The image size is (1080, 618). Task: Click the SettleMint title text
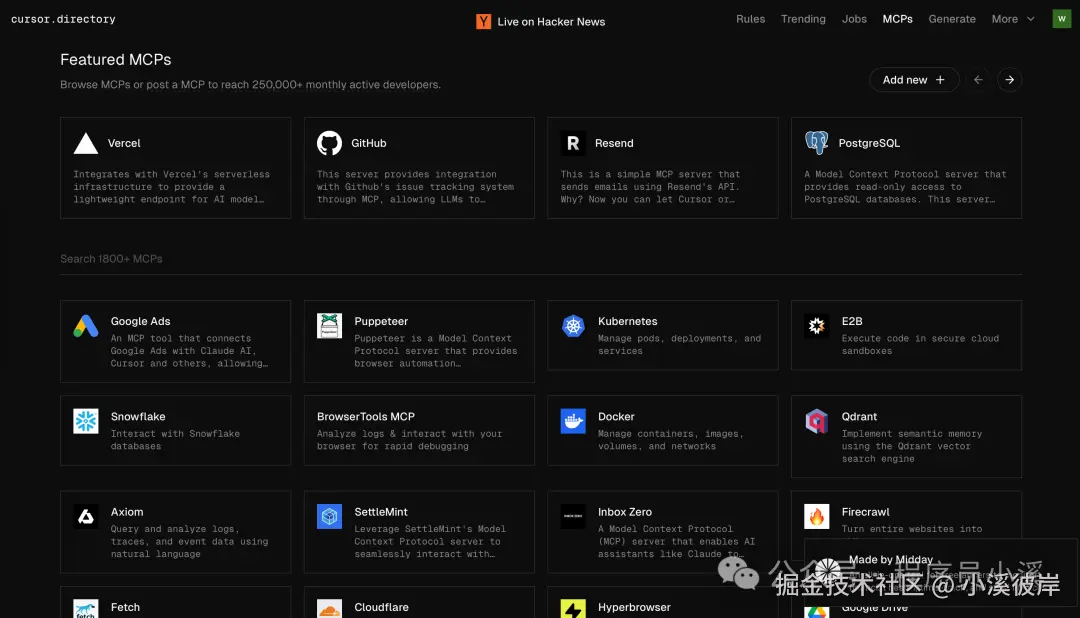click(381, 512)
